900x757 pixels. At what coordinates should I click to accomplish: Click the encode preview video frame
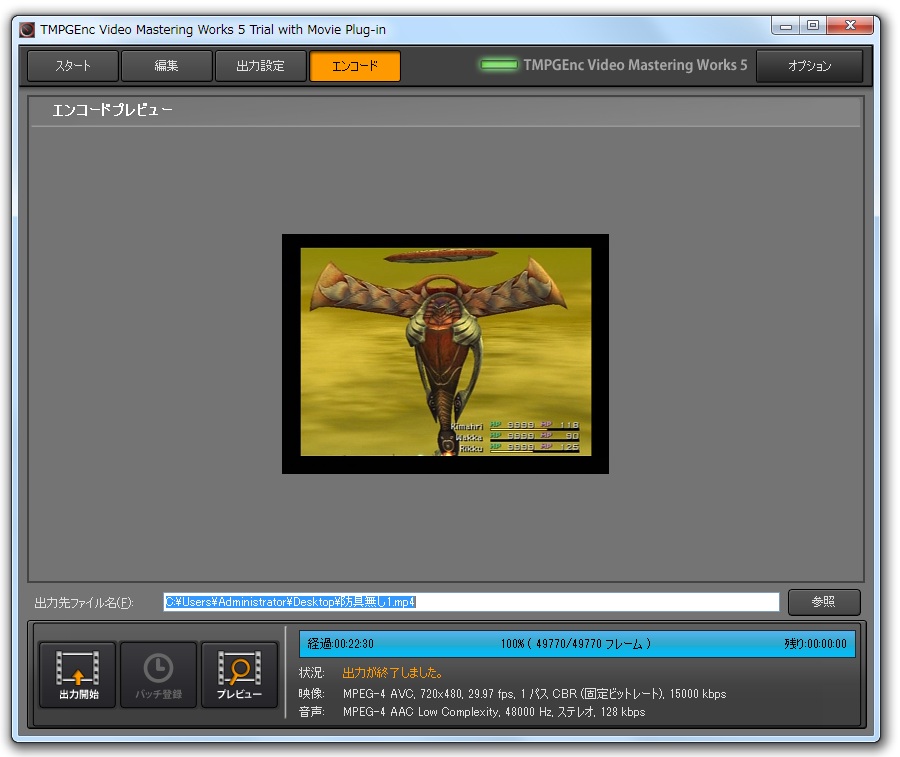[445, 353]
